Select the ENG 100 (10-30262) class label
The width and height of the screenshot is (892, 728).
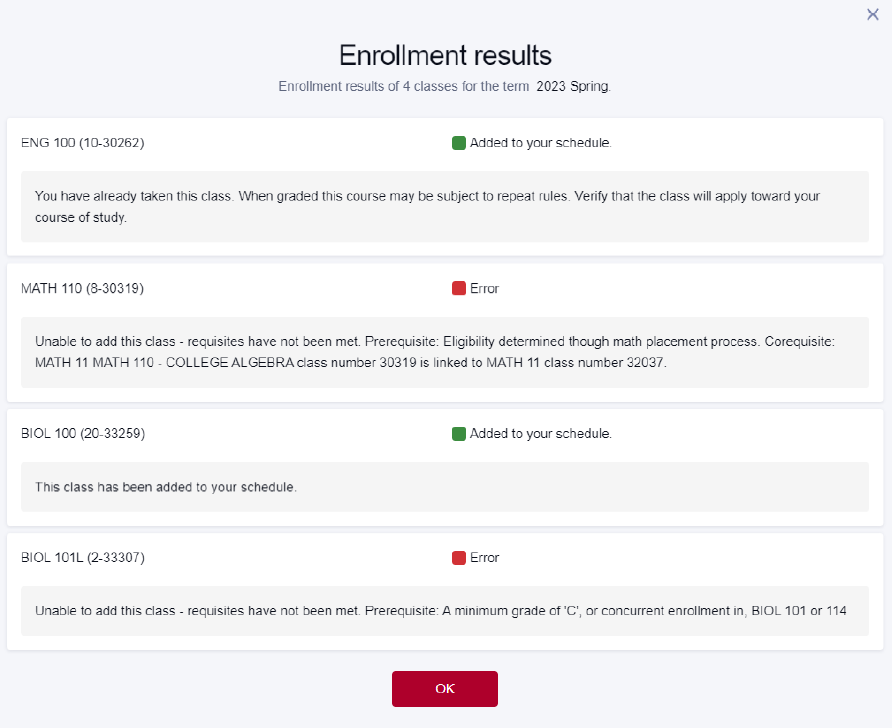click(x=82, y=143)
